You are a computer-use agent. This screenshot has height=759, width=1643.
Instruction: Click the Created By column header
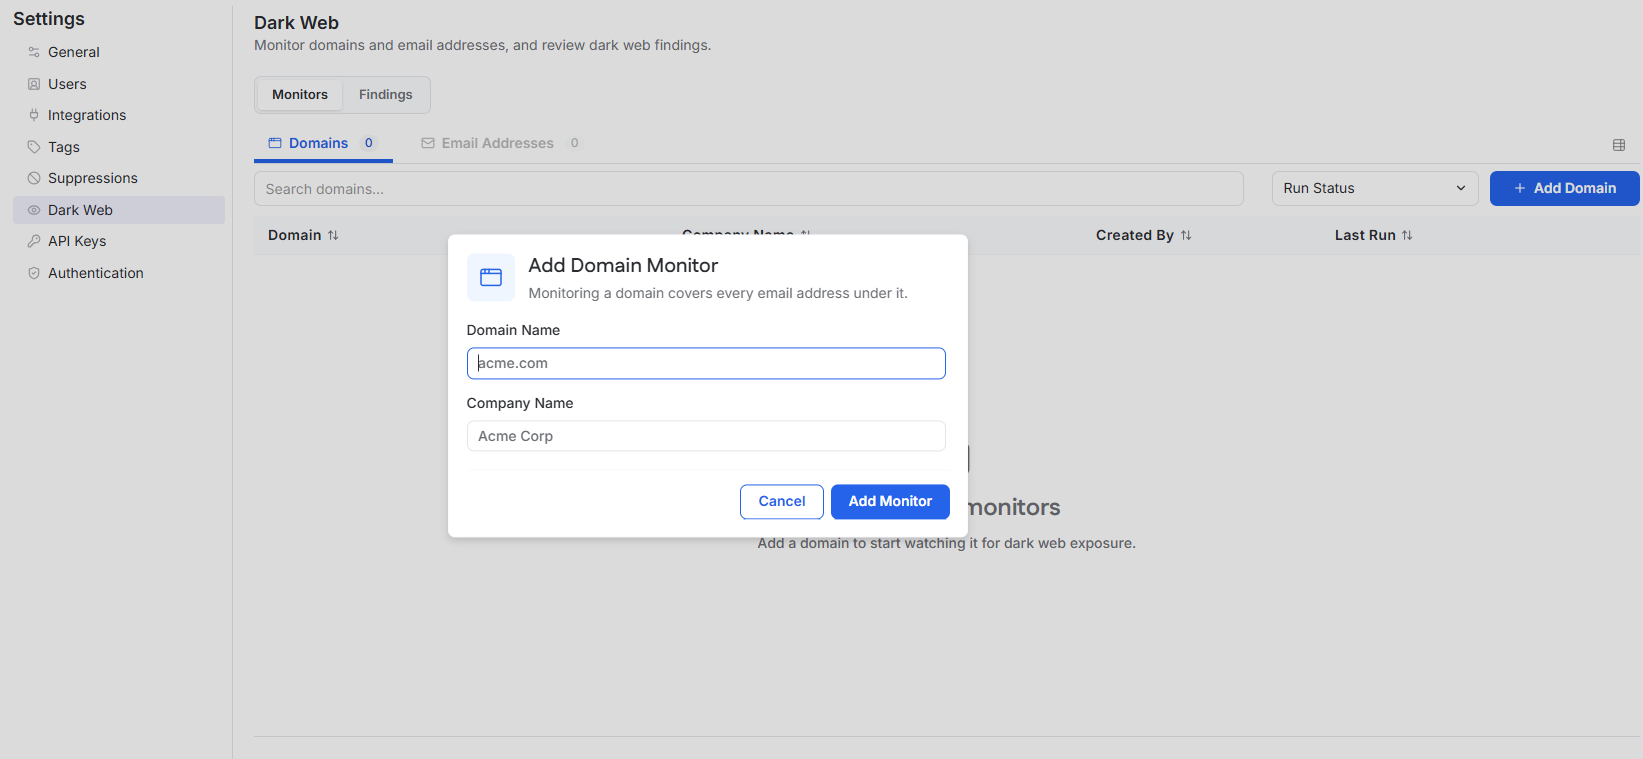point(1135,235)
